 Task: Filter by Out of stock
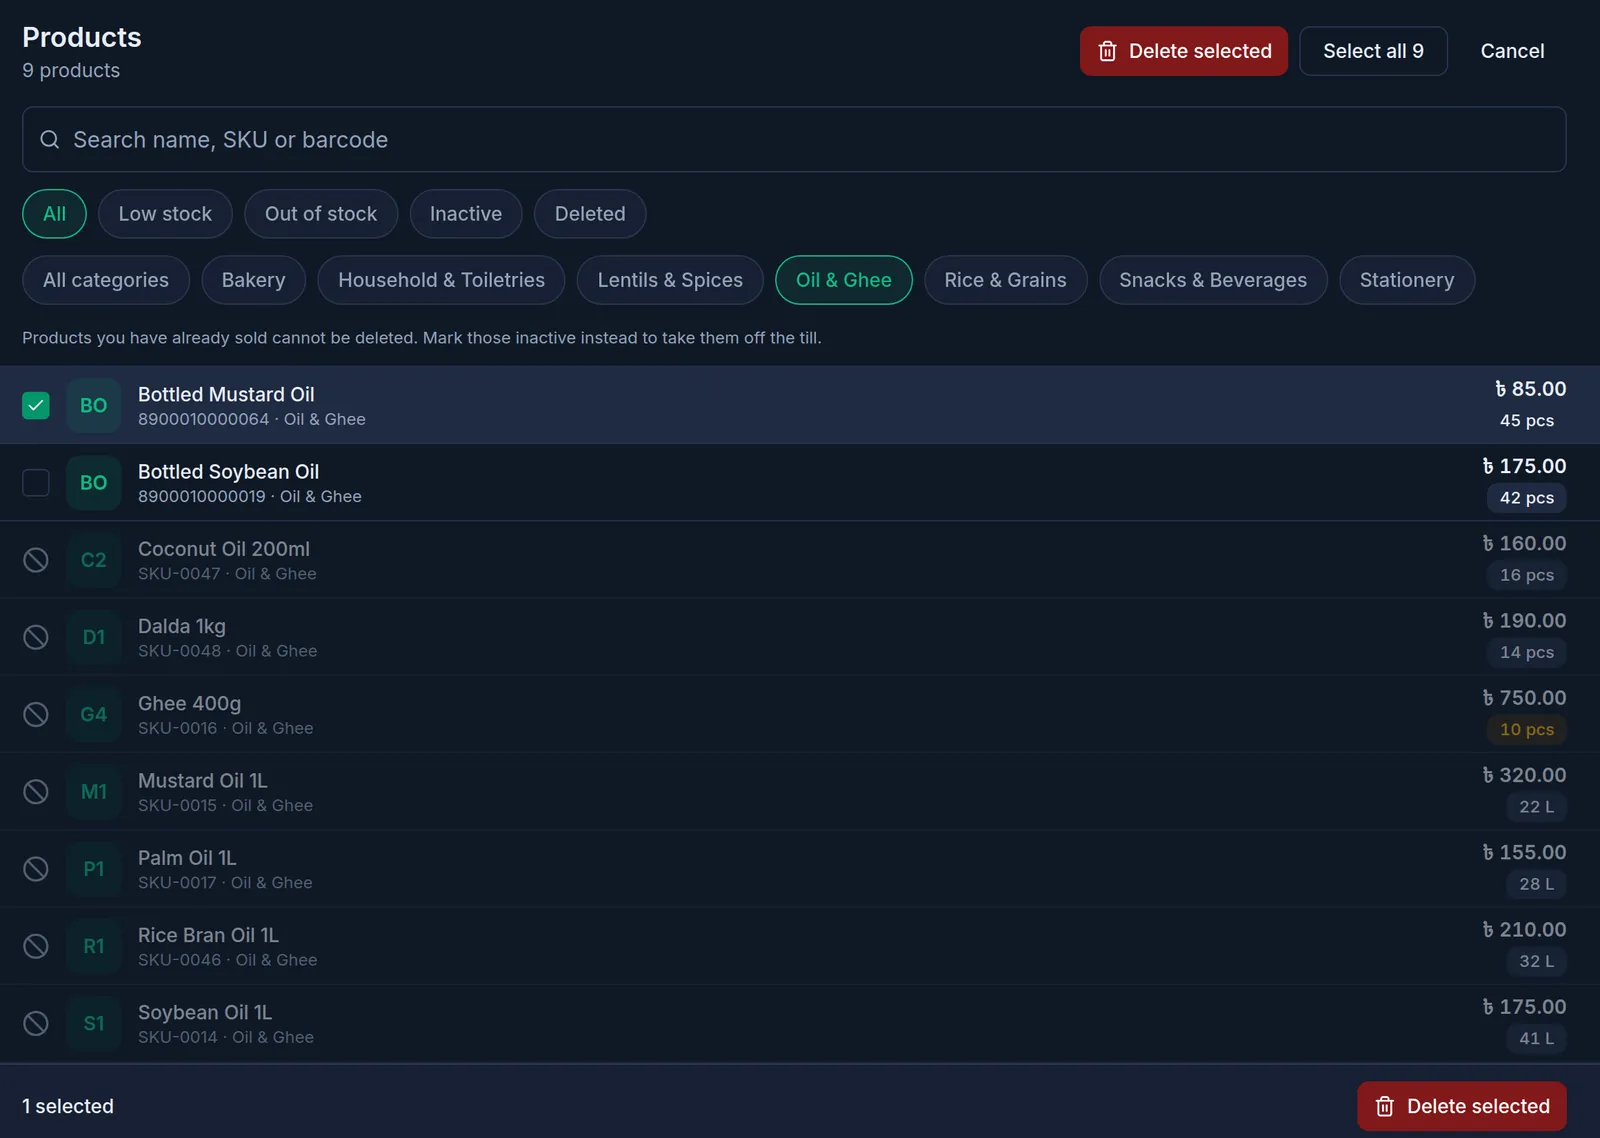coord(321,214)
